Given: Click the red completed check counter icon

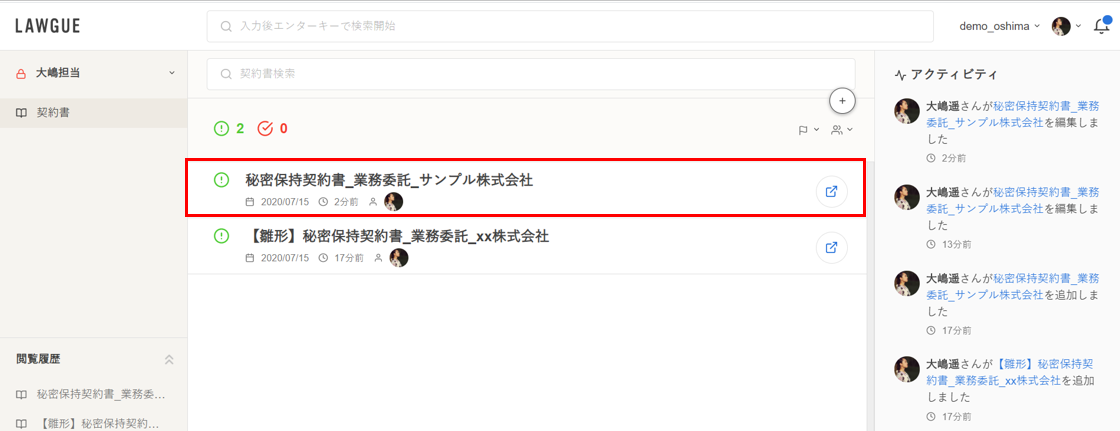Looking at the screenshot, I should pos(265,129).
